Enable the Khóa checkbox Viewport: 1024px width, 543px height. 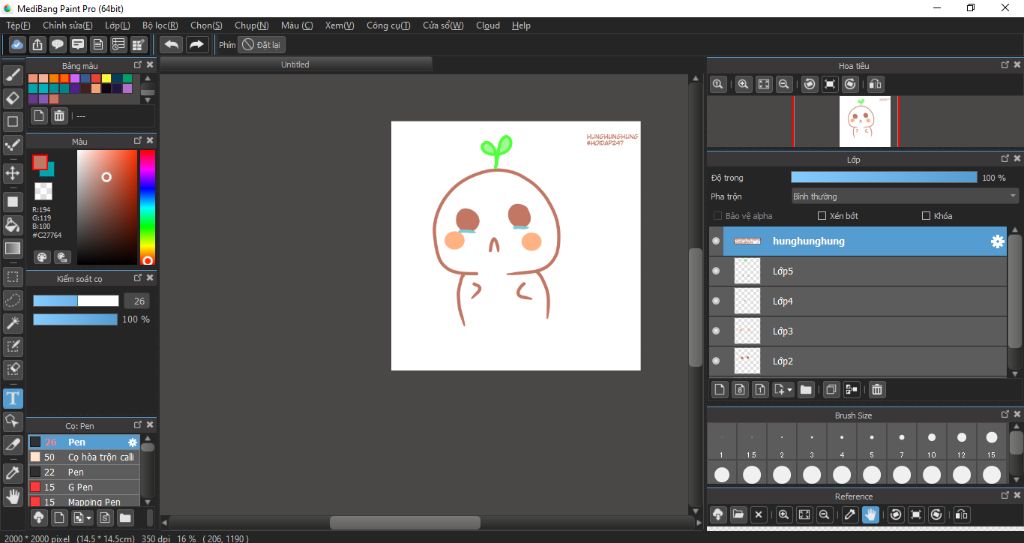[x=925, y=216]
